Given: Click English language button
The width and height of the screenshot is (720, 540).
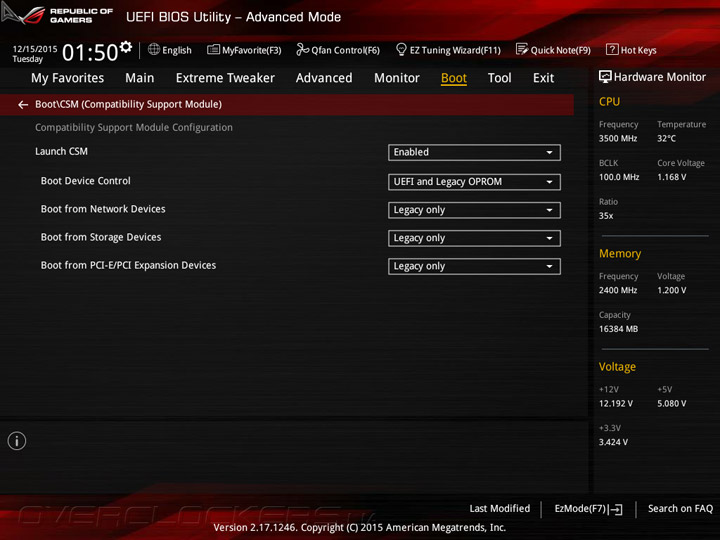Looking at the screenshot, I should coord(176,51).
